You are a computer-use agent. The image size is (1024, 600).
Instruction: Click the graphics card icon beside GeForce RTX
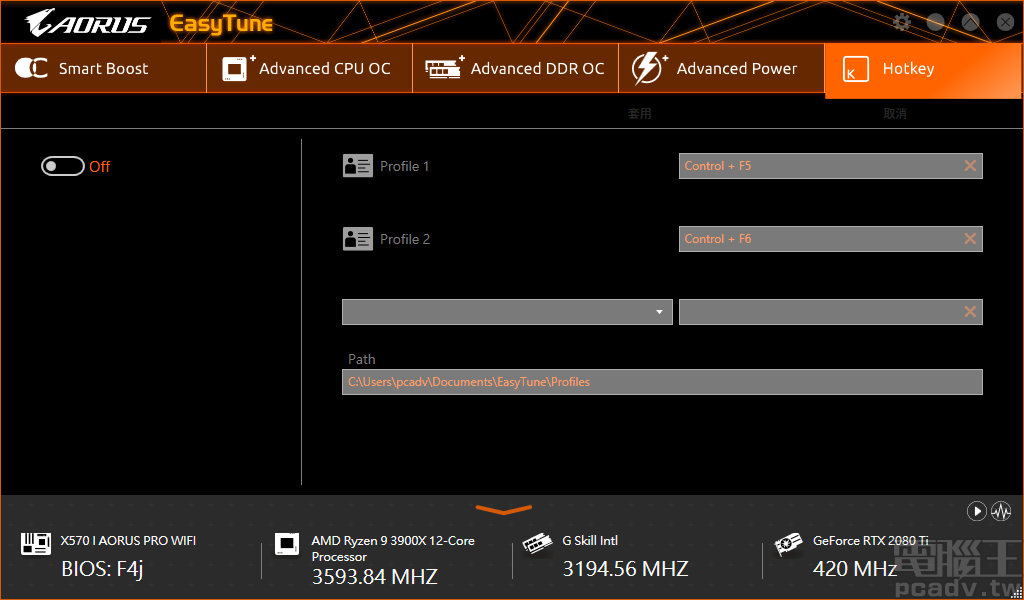click(x=790, y=544)
